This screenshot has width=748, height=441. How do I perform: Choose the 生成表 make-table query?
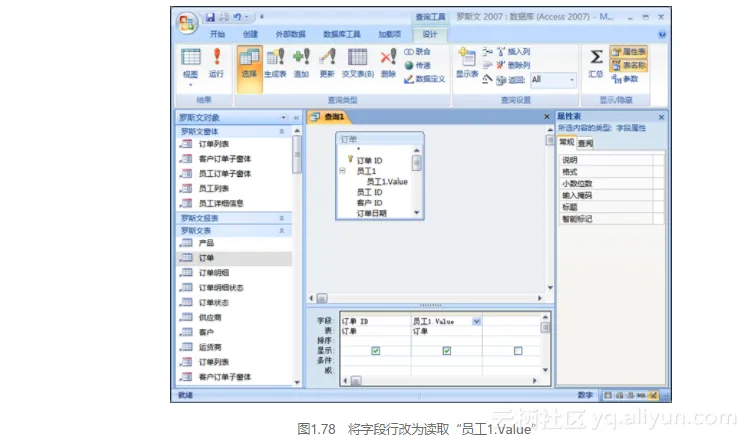pos(275,63)
